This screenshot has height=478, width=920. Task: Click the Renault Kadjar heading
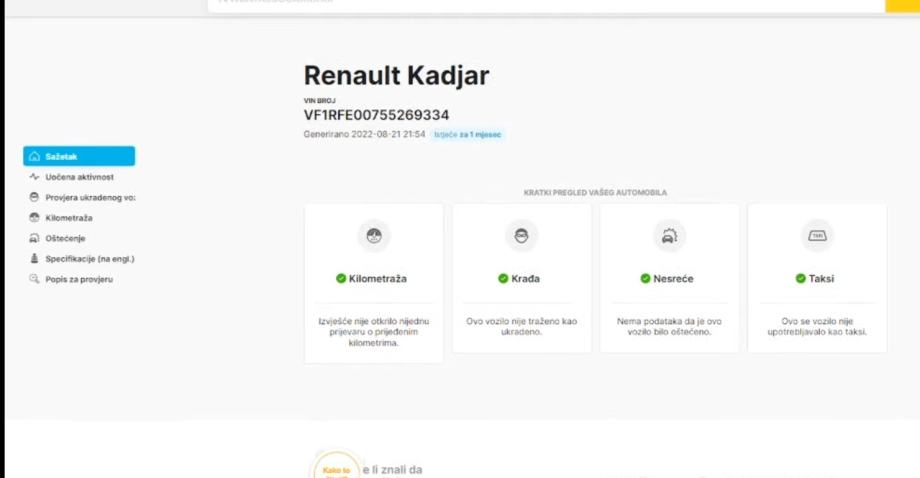click(396, 75)
